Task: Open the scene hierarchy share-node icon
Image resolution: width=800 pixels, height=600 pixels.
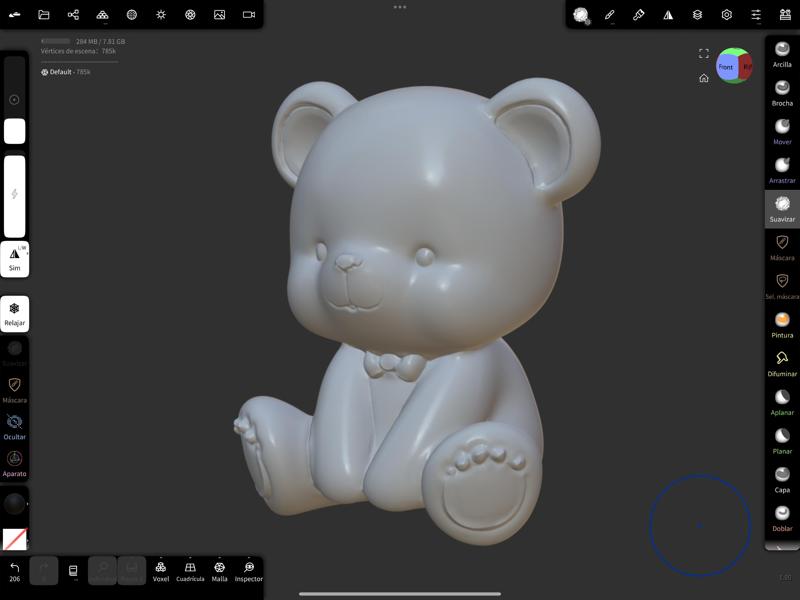Action: click(73, 15)
